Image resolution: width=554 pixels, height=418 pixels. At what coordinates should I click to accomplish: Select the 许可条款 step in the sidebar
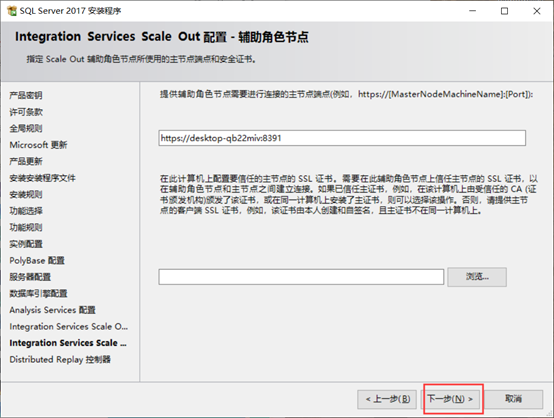tap(26, 112)
